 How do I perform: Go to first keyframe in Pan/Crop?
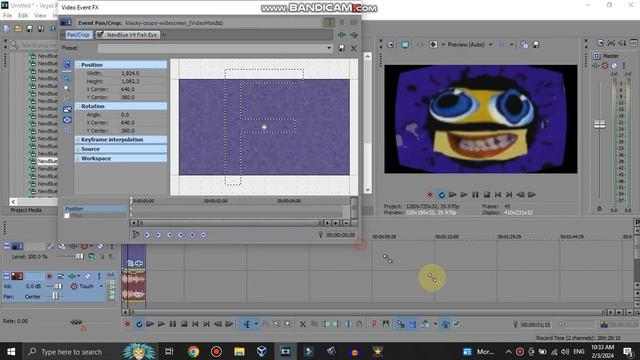click(147, 235)
